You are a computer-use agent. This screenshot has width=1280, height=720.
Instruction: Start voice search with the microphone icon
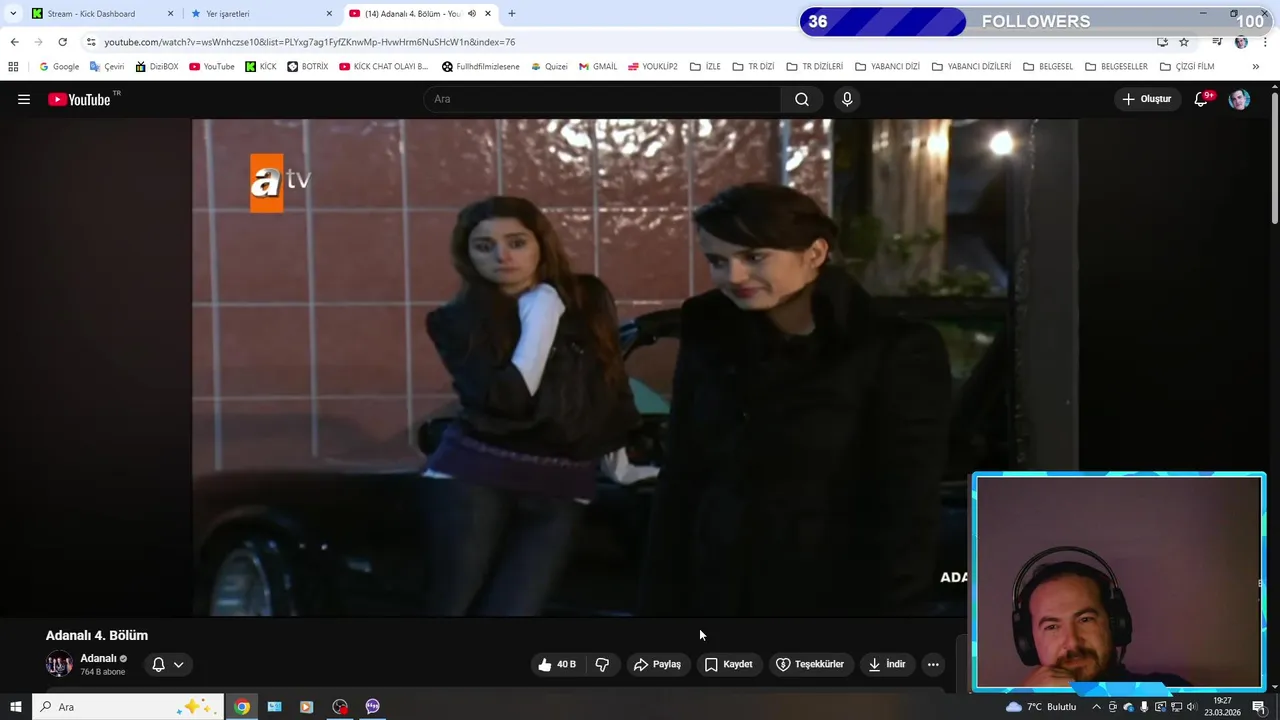point(847,99)
